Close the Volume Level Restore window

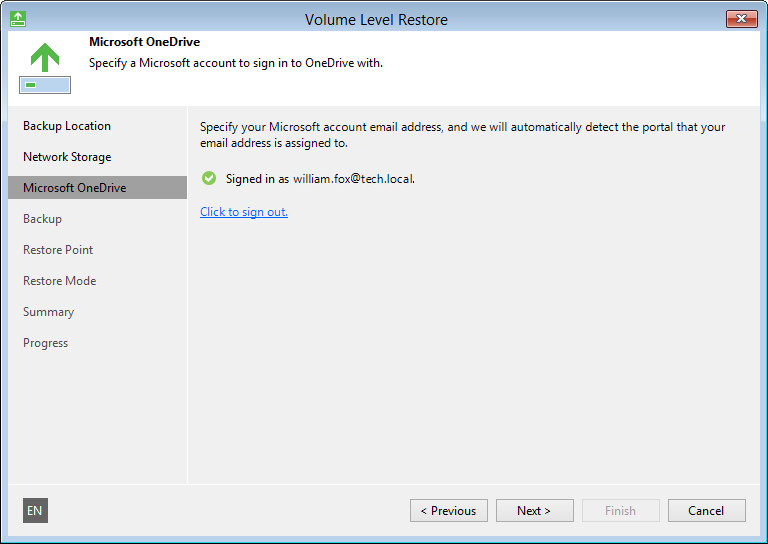click(x=742, y=19)
